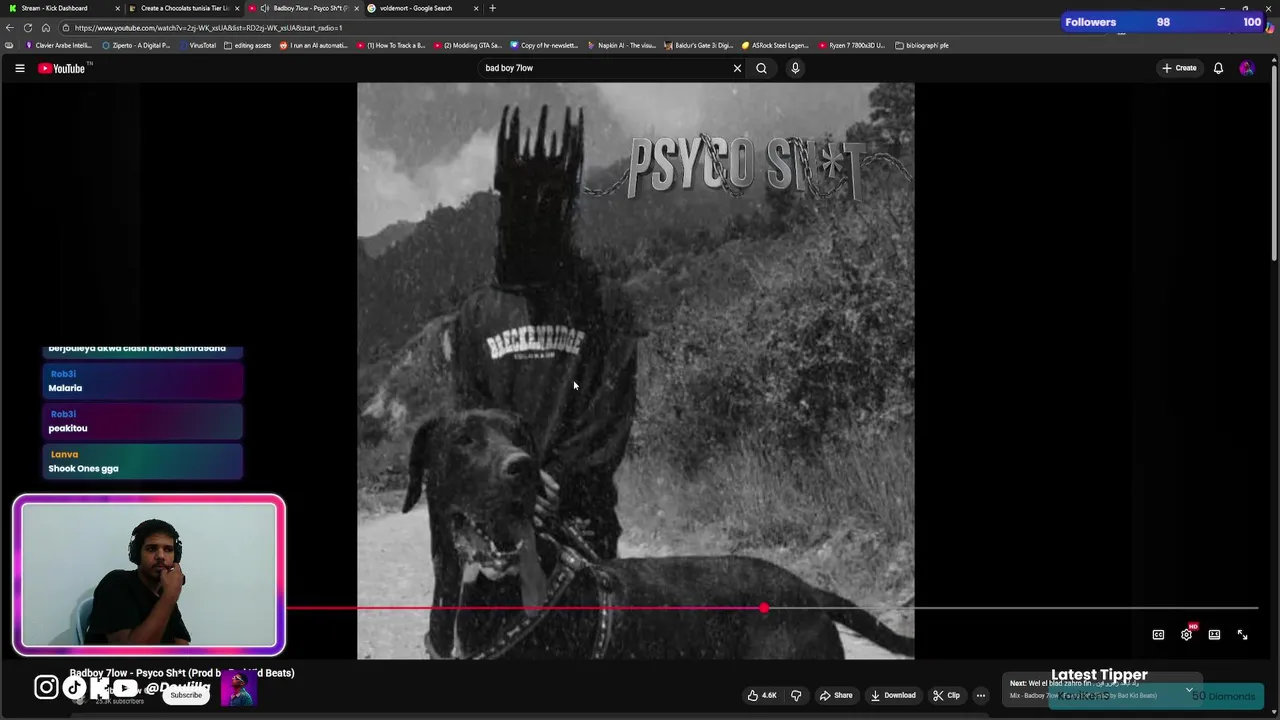This screenshot has width=1280, height=720.
Task: Close the Kick Dashboard tab
Action: pos(117,8)
